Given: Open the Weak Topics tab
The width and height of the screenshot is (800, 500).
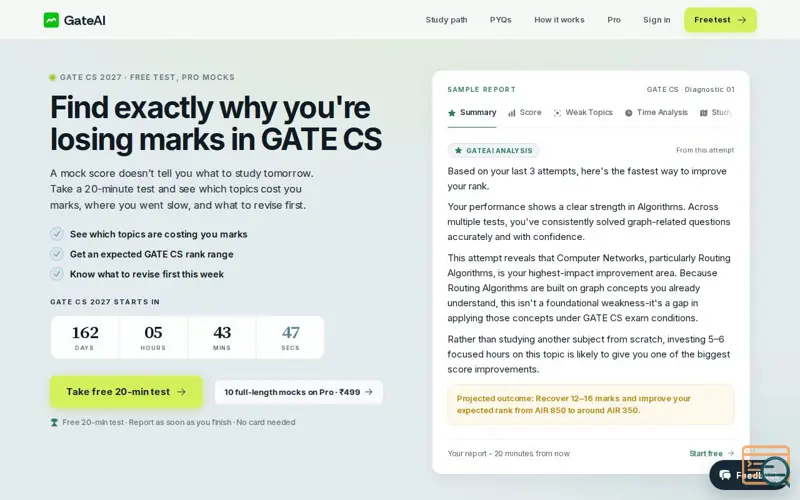Looking at the screenshot, I should pos(583,113).
